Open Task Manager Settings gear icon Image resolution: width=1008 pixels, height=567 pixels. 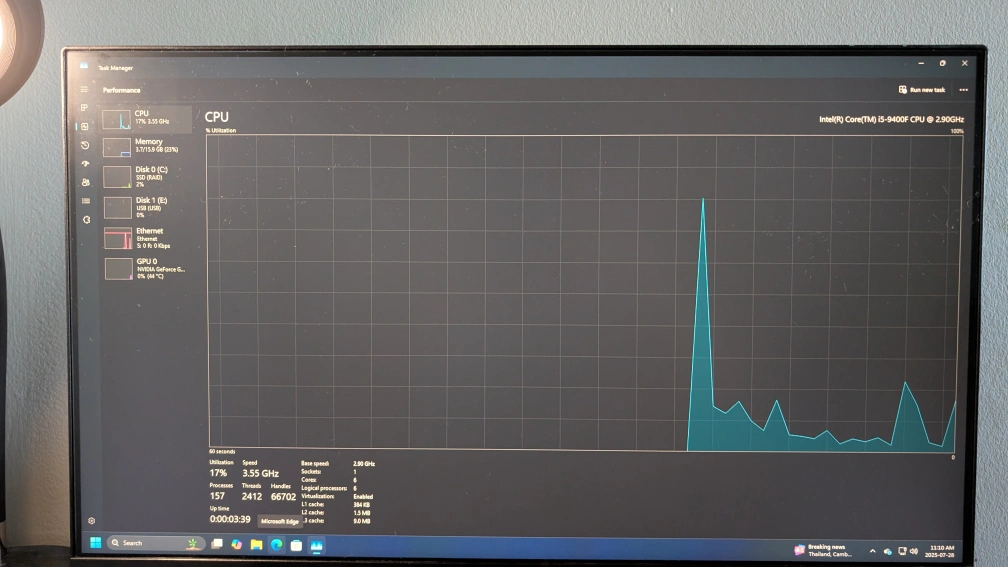(91, 520)
